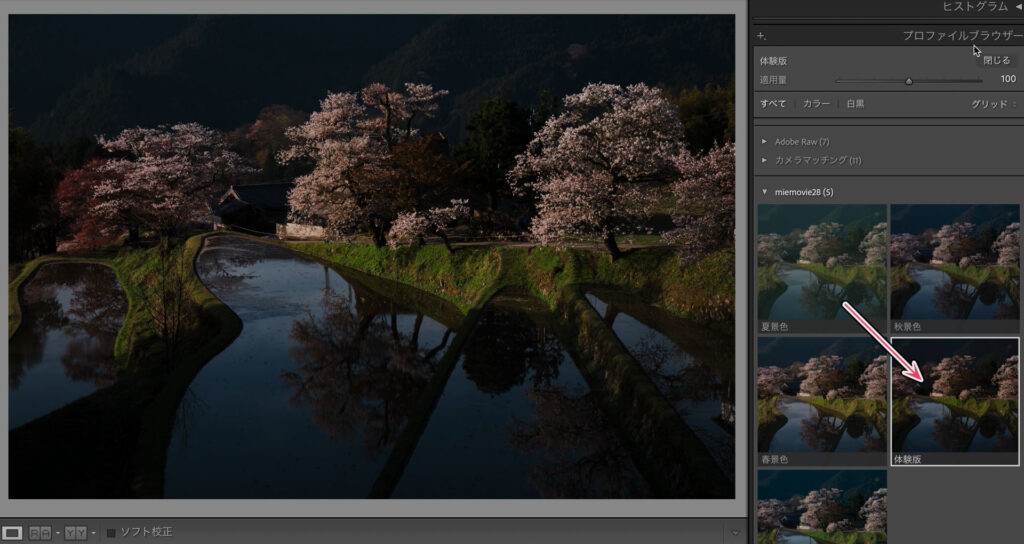Click the RA before/after view icon
This screenshot has width=1024, height=544.
pyautogui.click(x=39, y=532)
